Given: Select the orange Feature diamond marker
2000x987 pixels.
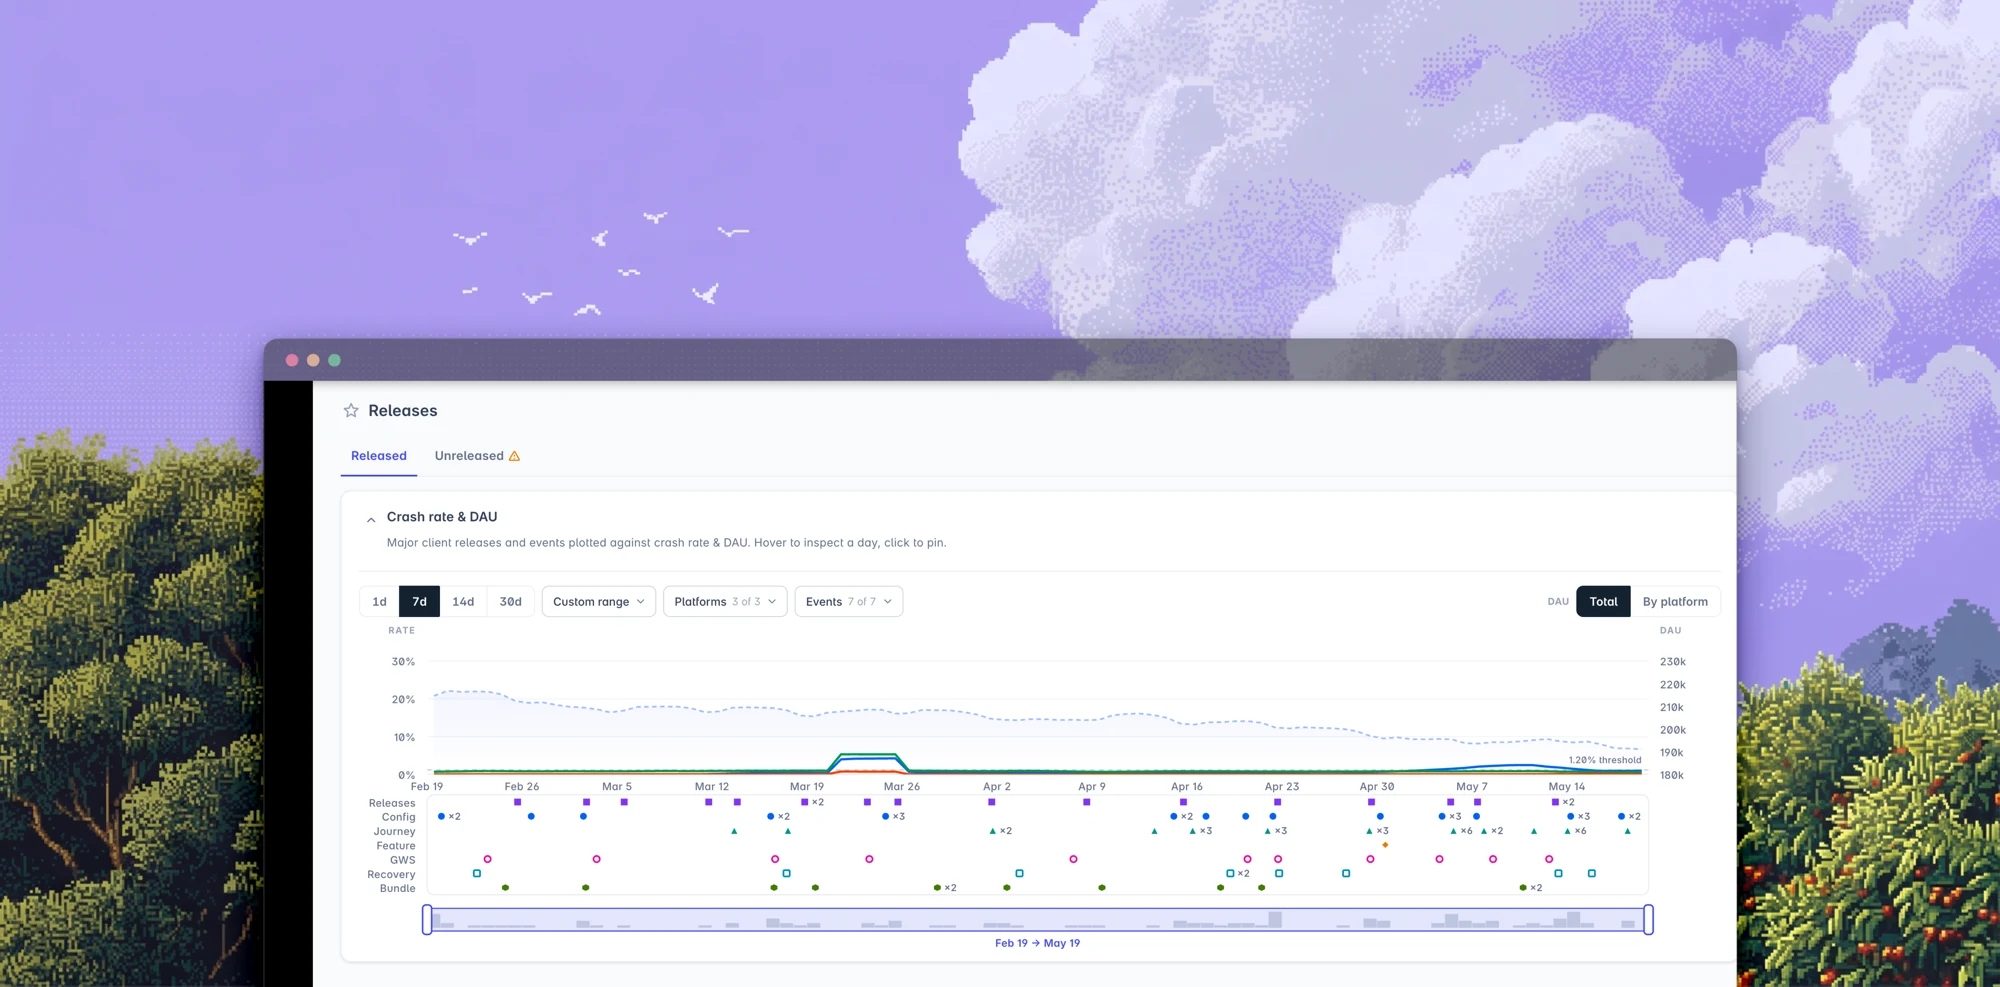Looking at the screenshot, I should click(x=1385, y=845).
